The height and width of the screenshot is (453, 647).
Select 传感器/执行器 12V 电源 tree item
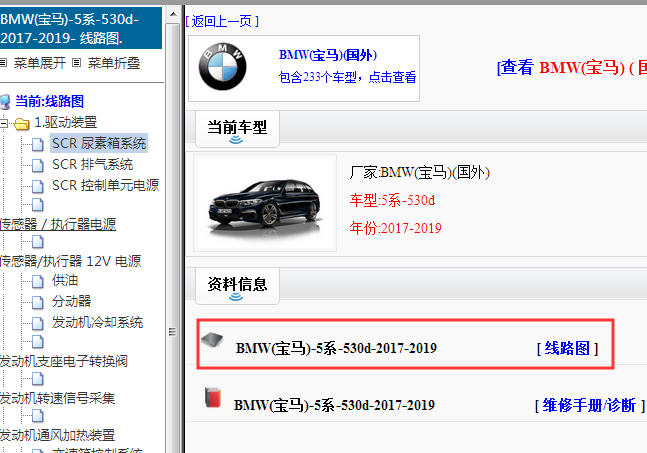71,261
